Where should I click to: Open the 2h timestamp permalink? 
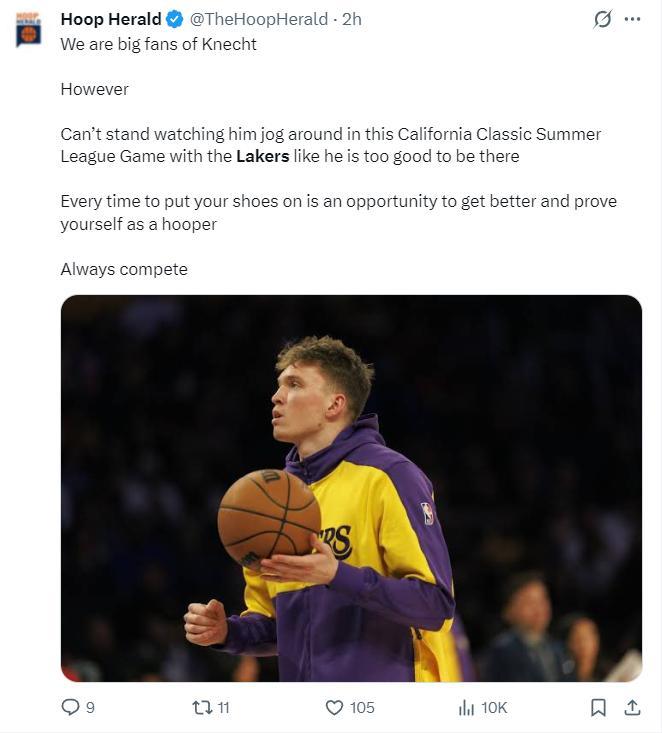(x=352, y=19)
